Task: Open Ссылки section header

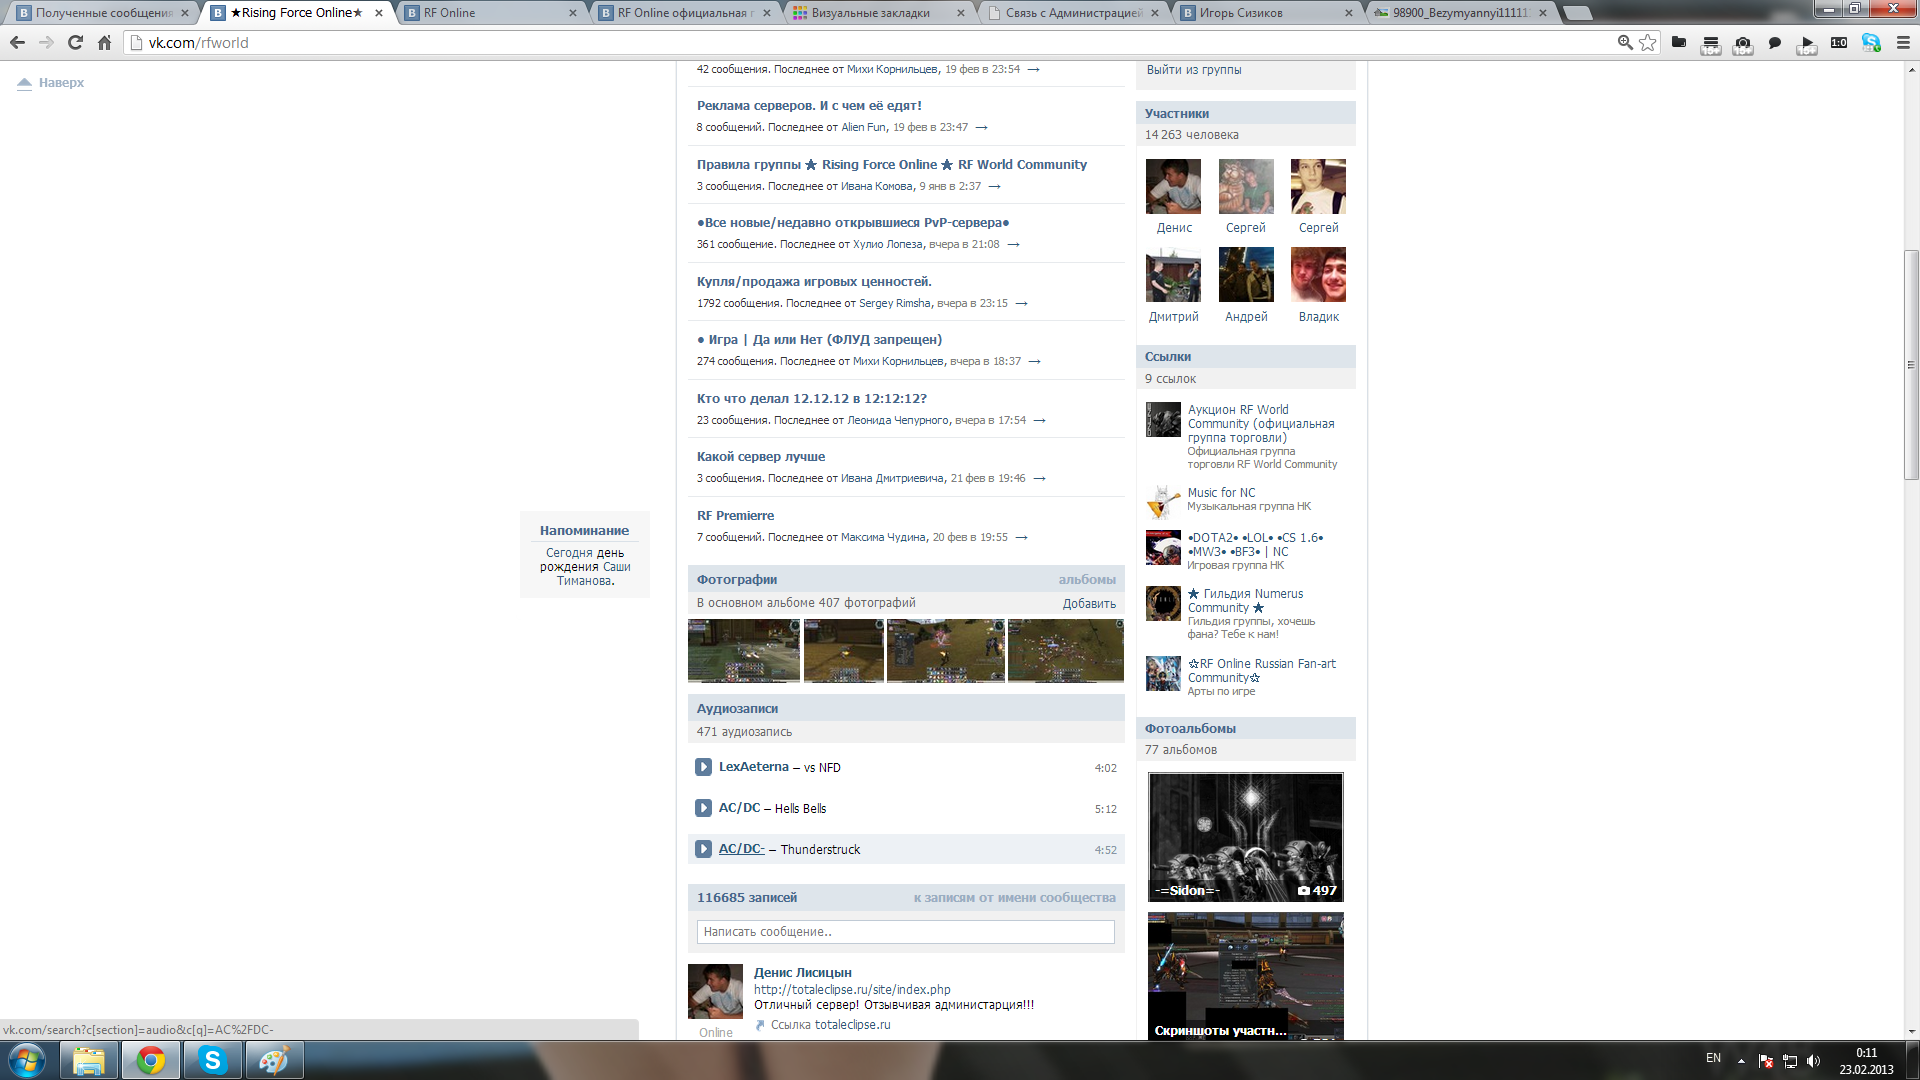Action: click(x=1246, y=357)
